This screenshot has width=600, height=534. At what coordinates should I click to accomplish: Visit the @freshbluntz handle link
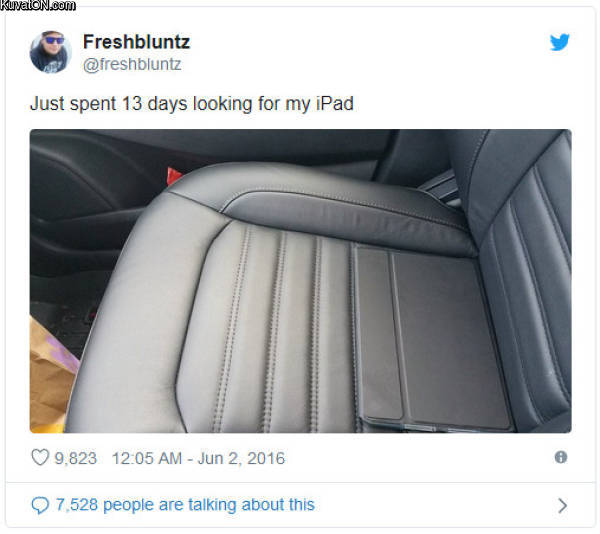tap(132, 64)
